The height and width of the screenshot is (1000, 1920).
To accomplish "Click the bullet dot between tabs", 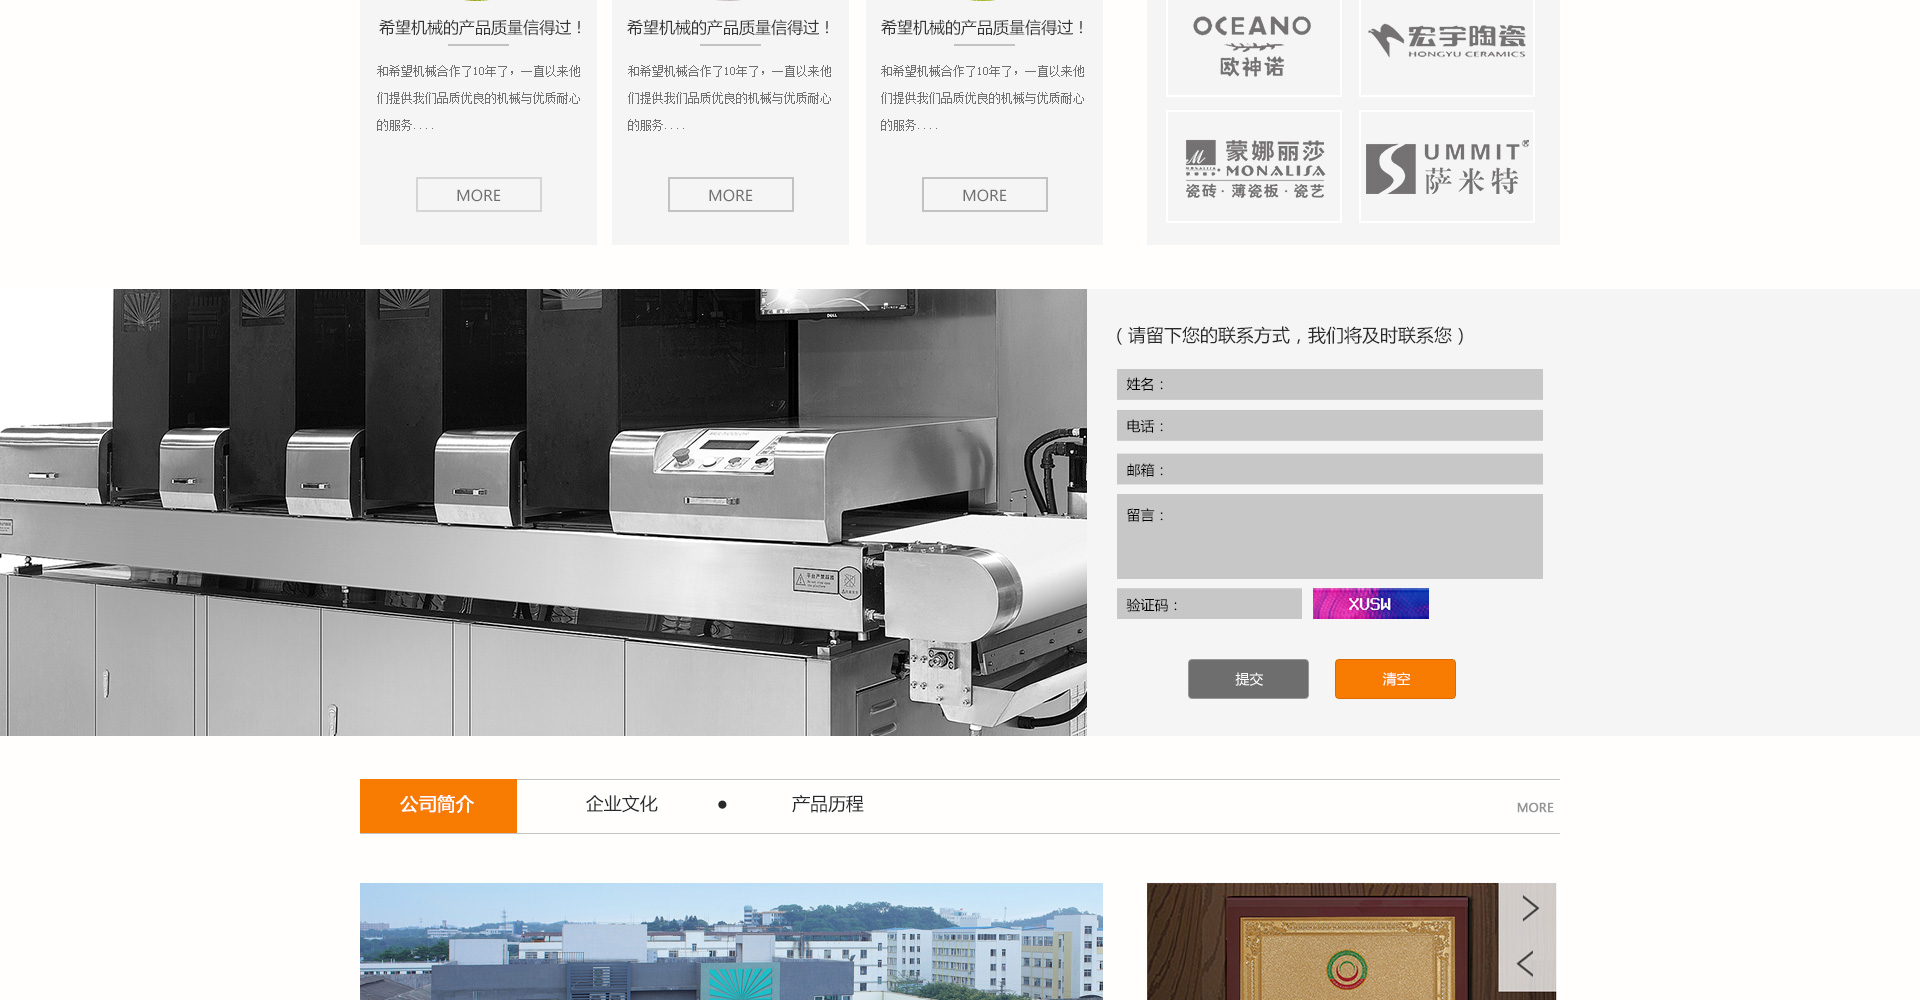I will (x=722, y=805).
